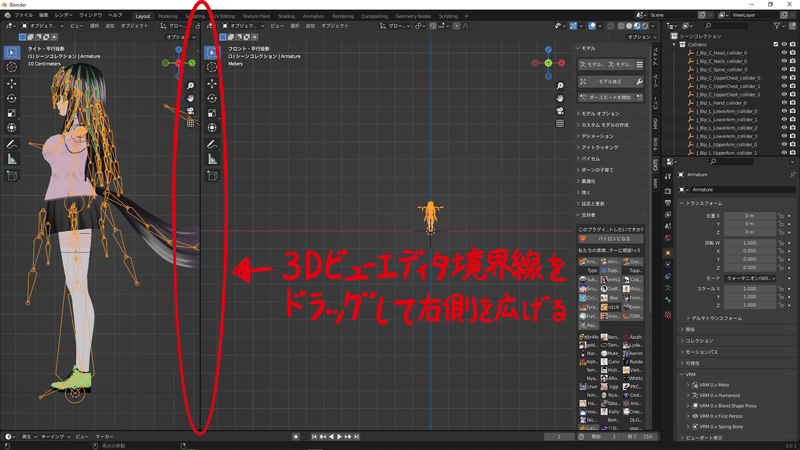The image size is (800, 450).
Task: Select the Add Cube tool in the Front Orthographic viewport
Action: 212,176
